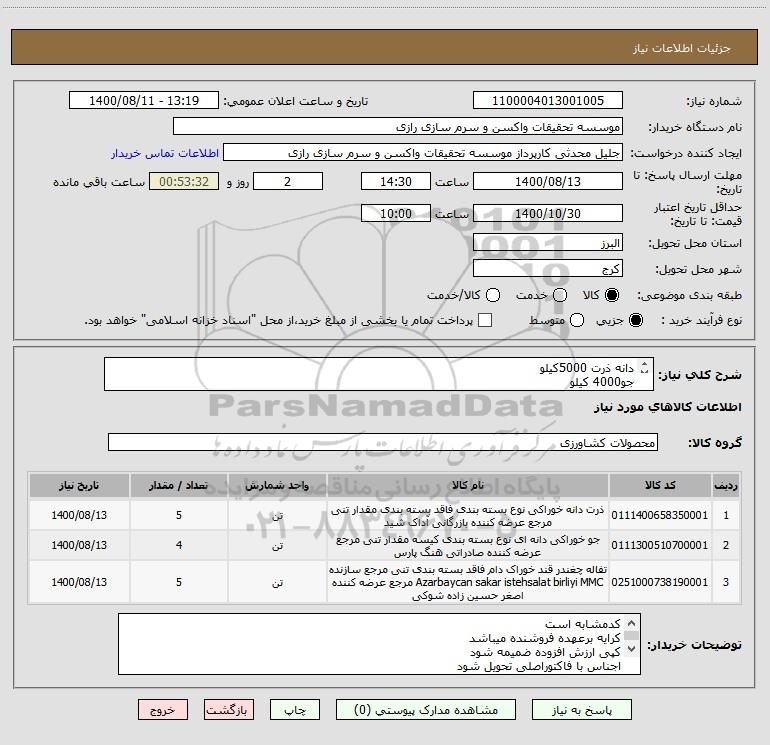Click the deadline time 14:30 field
770x745 pixels.
click(x=396, y=181)
